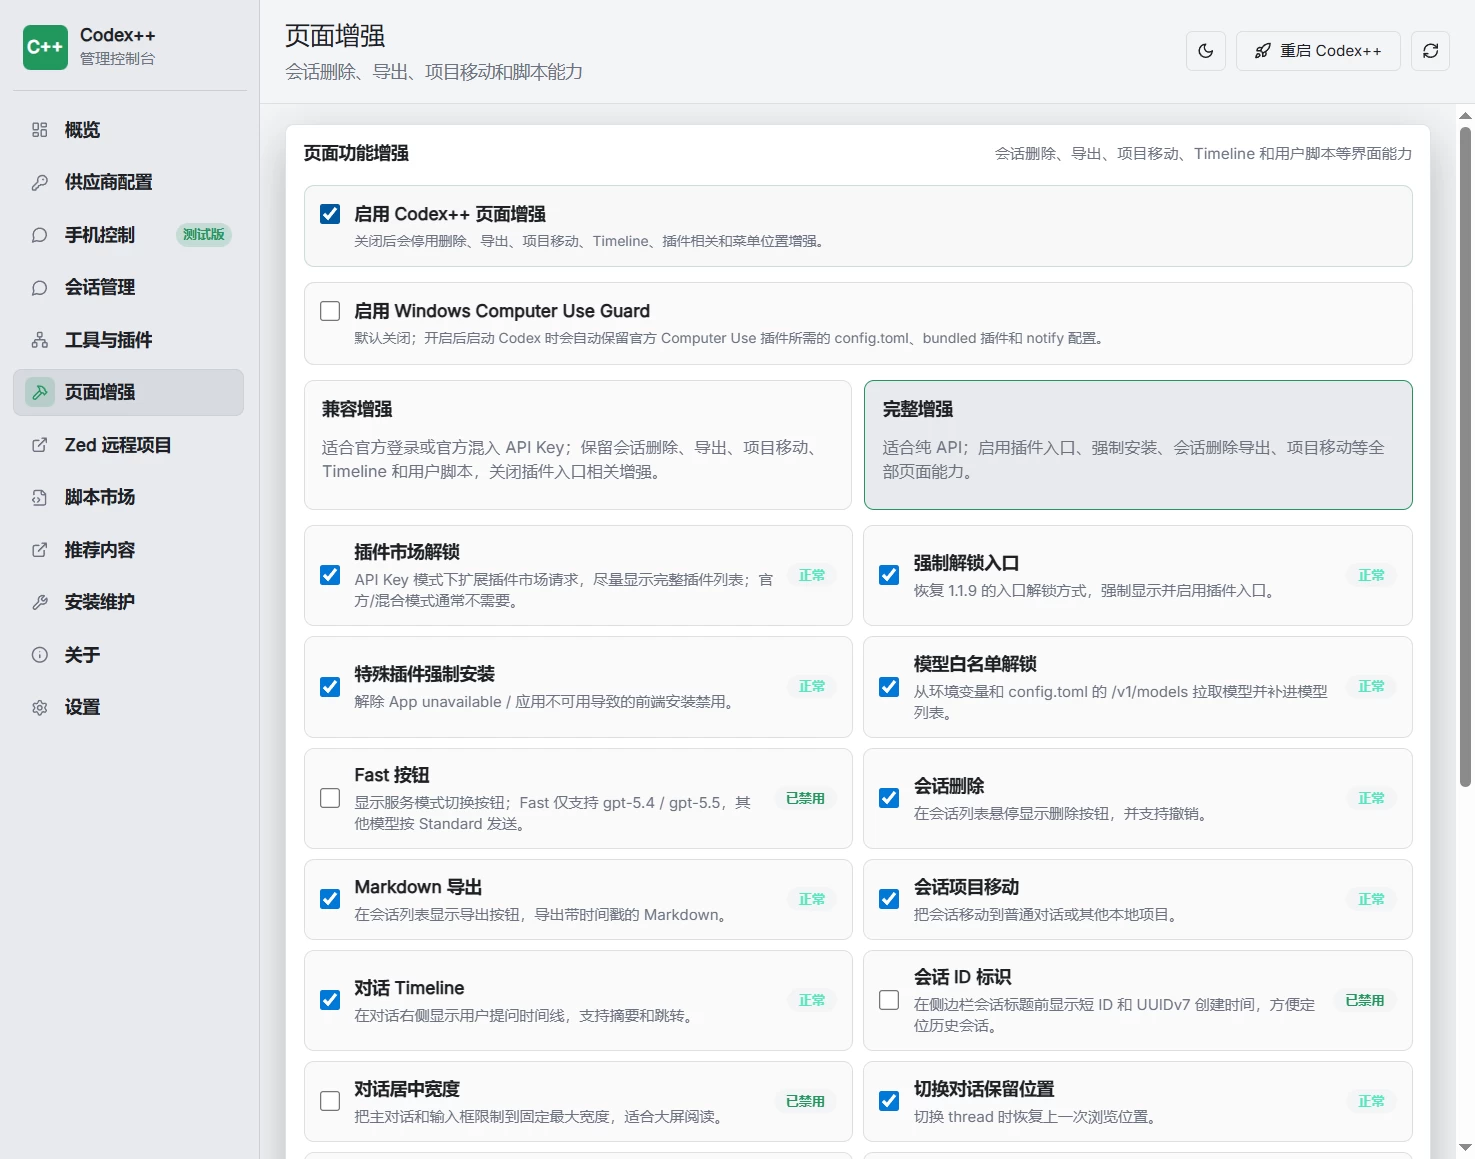The image size is (1475, 1159).
Task: Click the 概览 grid icon
Action: click(x=40, y=130)
